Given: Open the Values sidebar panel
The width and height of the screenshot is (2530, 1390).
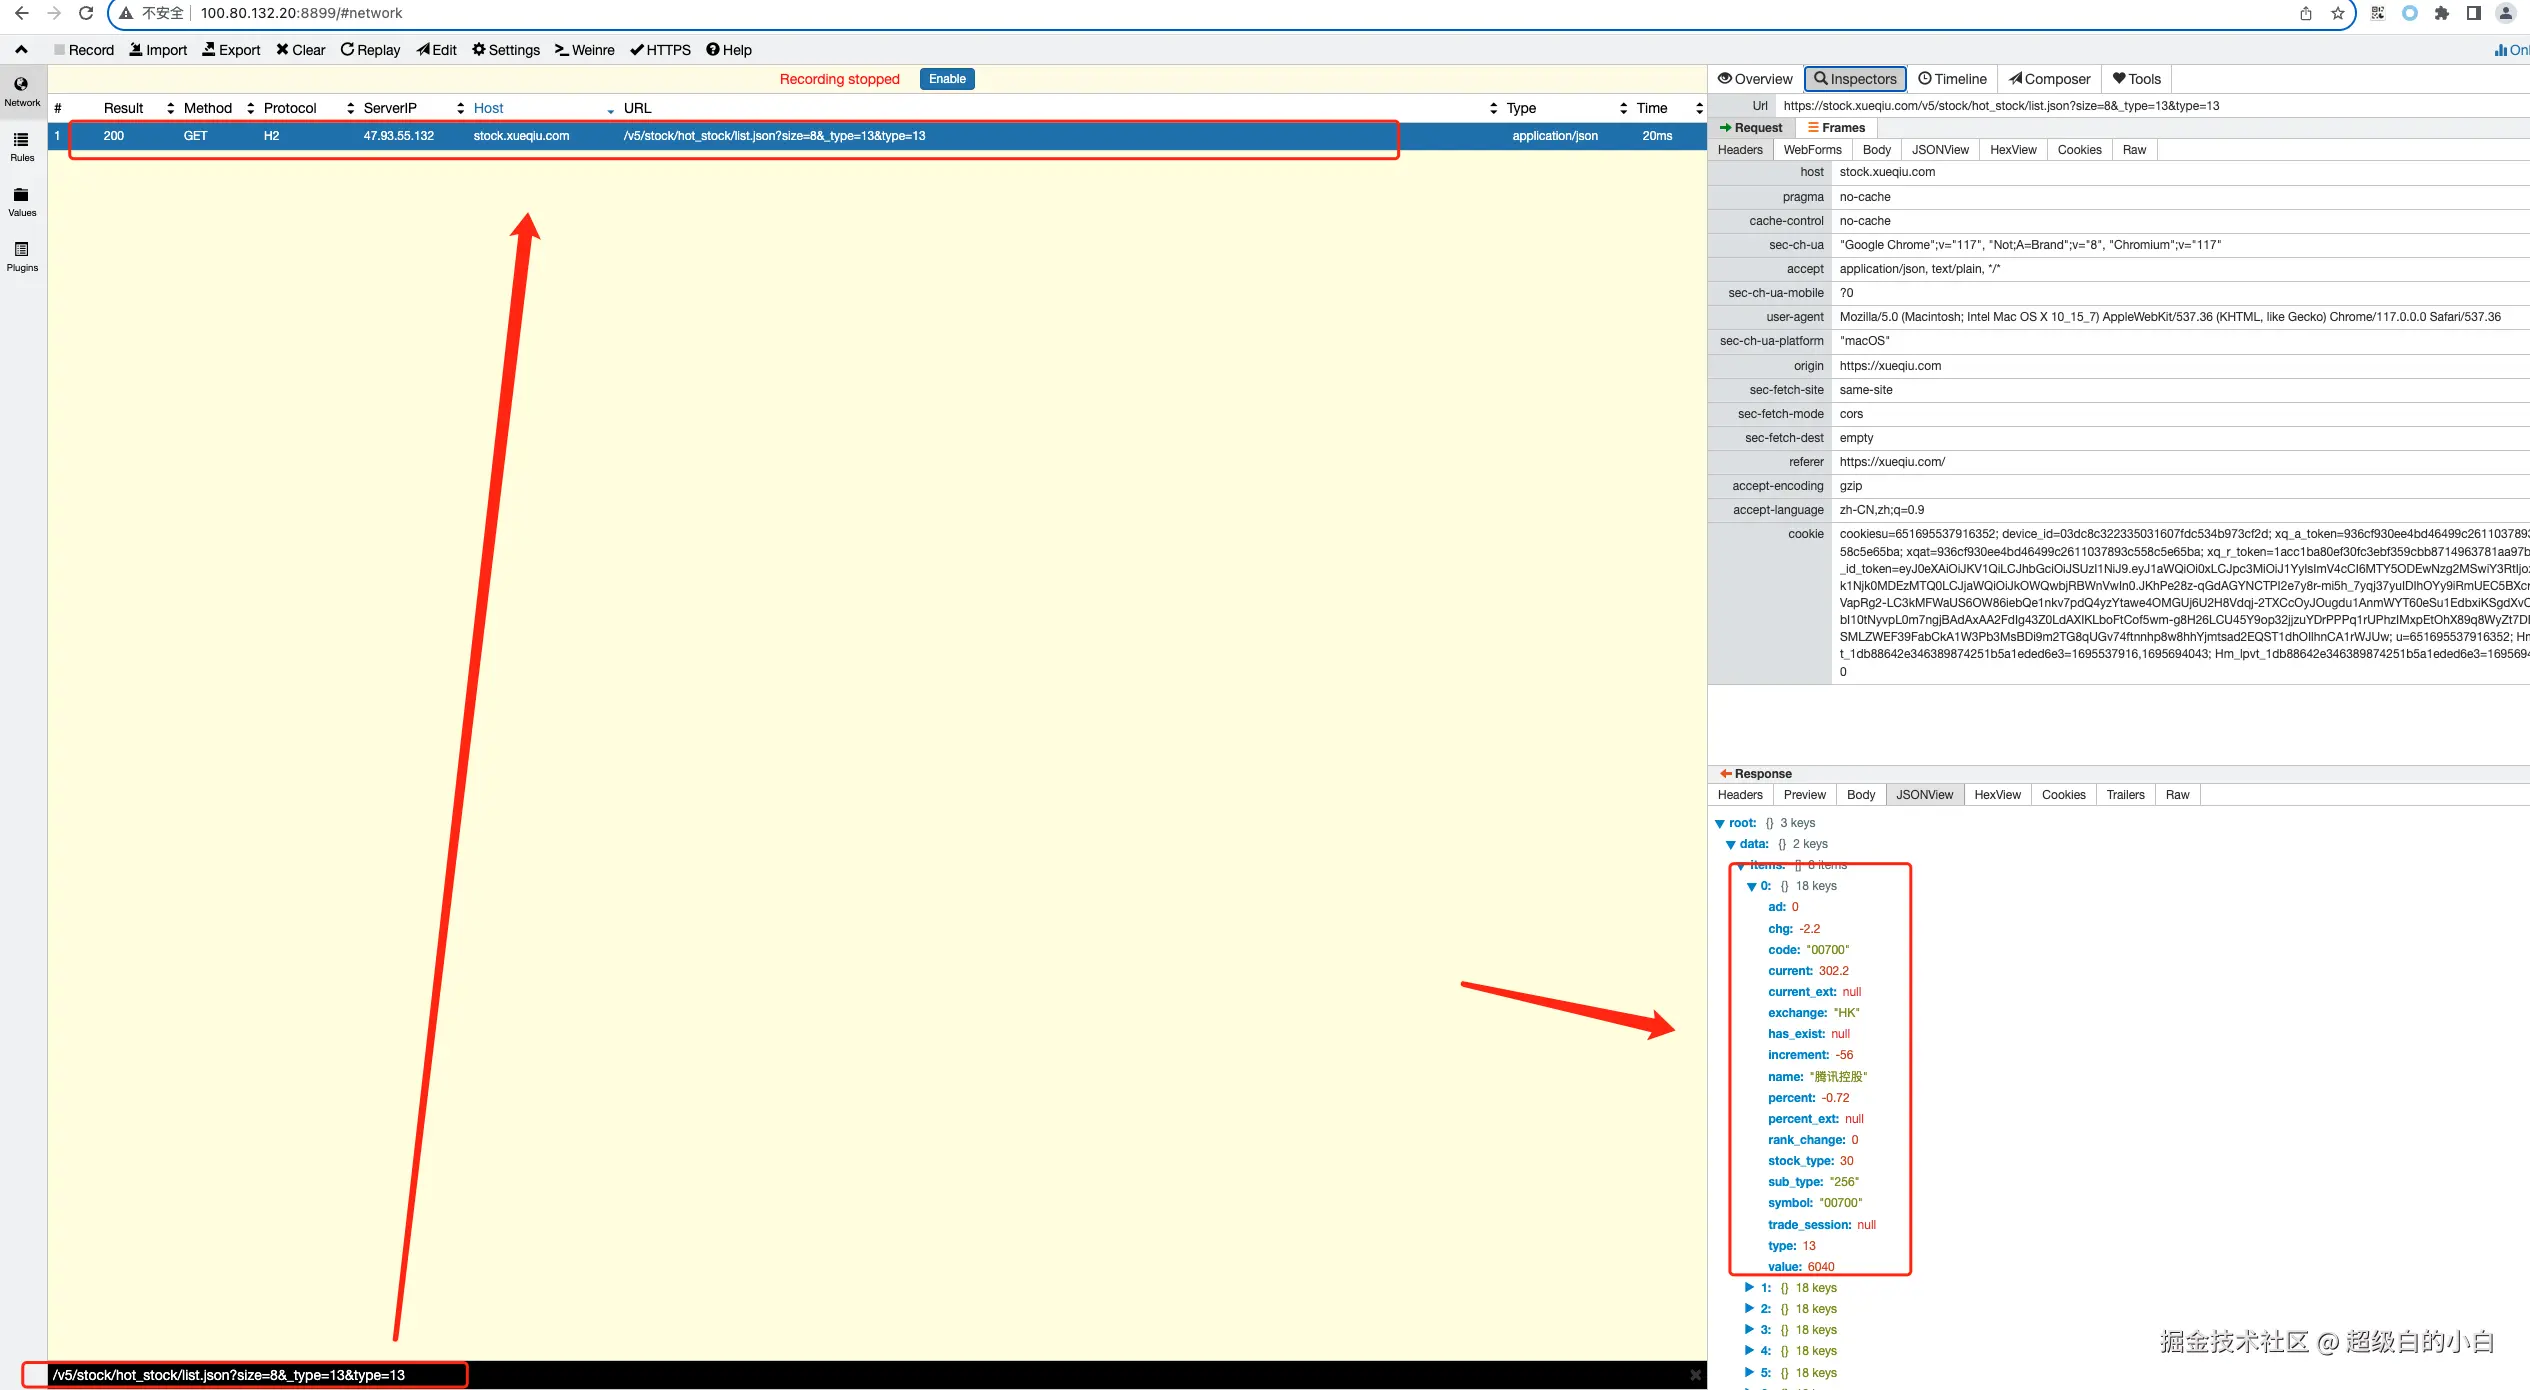Looking at the screenshot, I should tap(22, 201).
